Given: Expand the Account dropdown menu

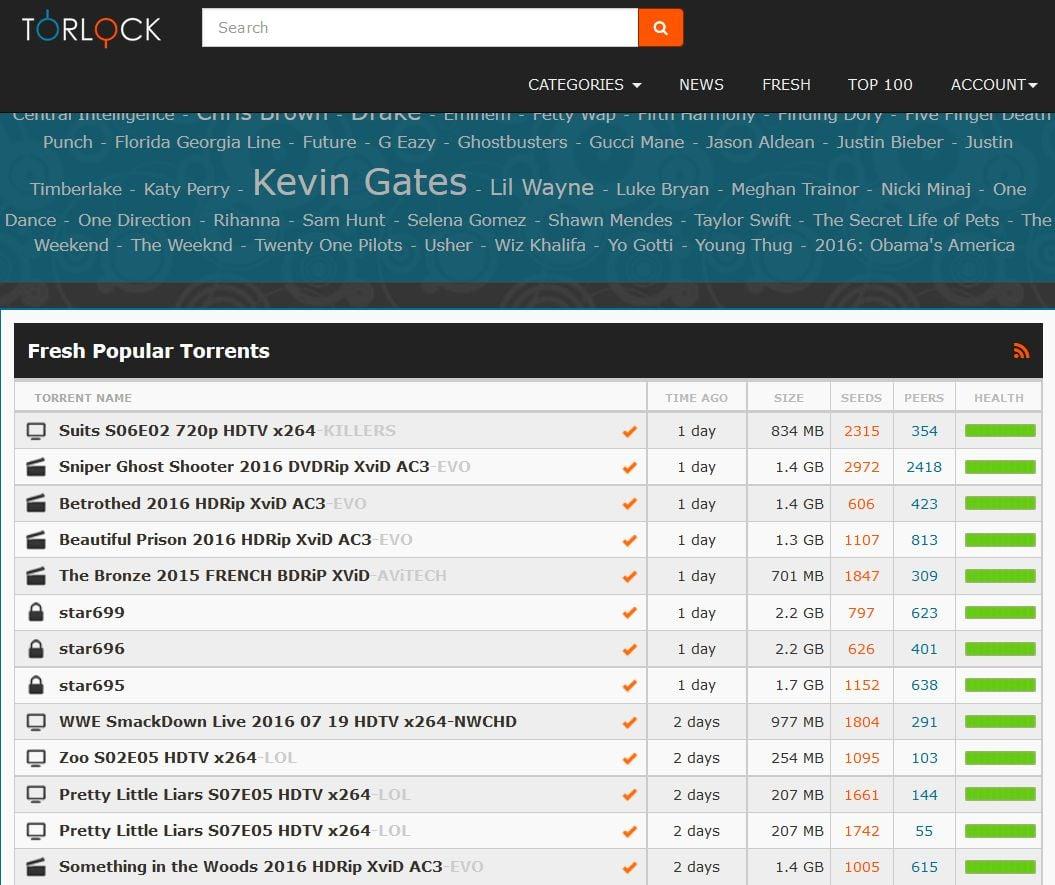Looking at the screenshot, I should pos(994,85).
